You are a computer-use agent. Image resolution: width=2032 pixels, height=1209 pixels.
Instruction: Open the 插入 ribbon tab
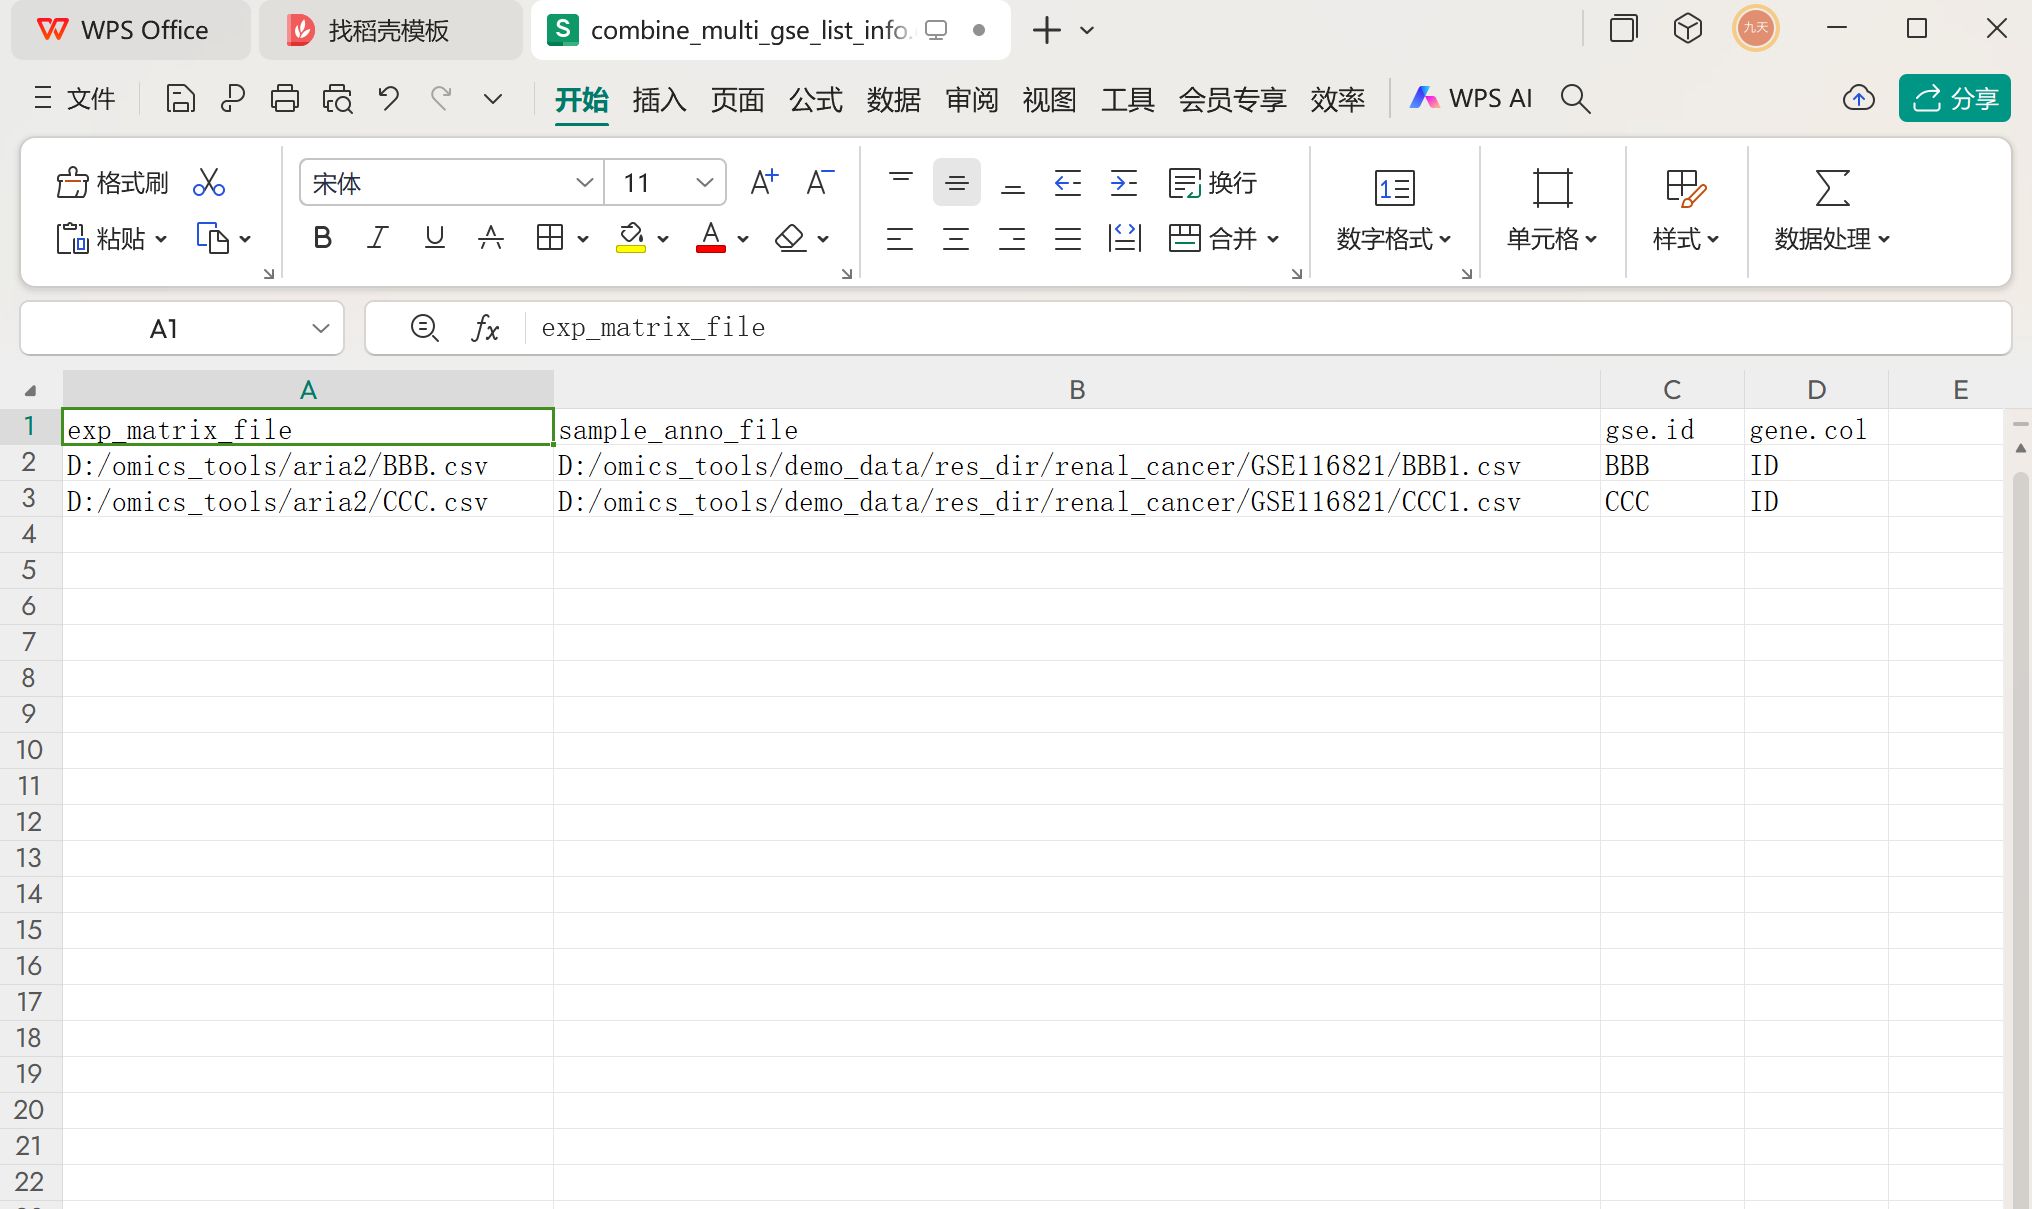coord(659,99)
